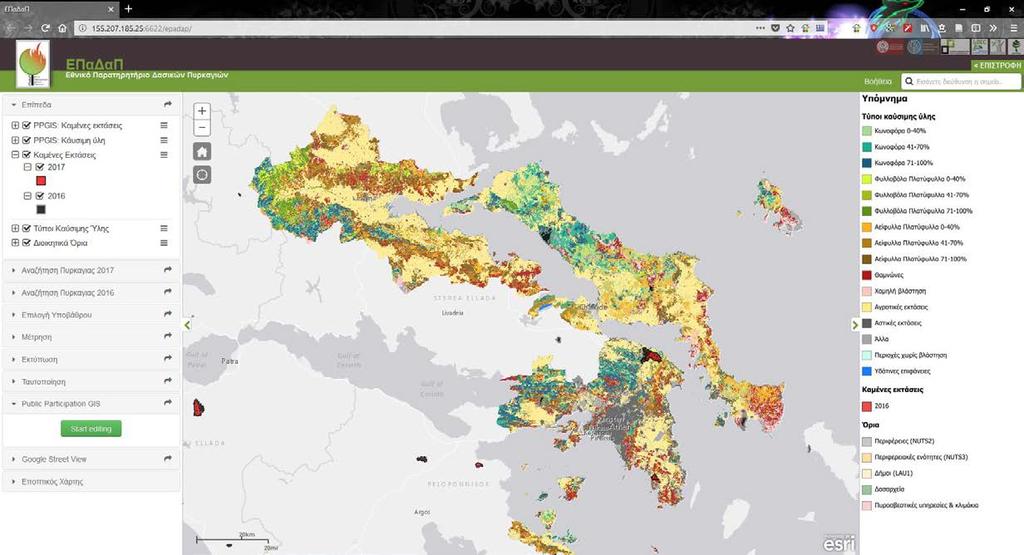Click the browser URL address bar
Image resolution: width=1024 pixels, height=555 pixels.
click(418, 28)
